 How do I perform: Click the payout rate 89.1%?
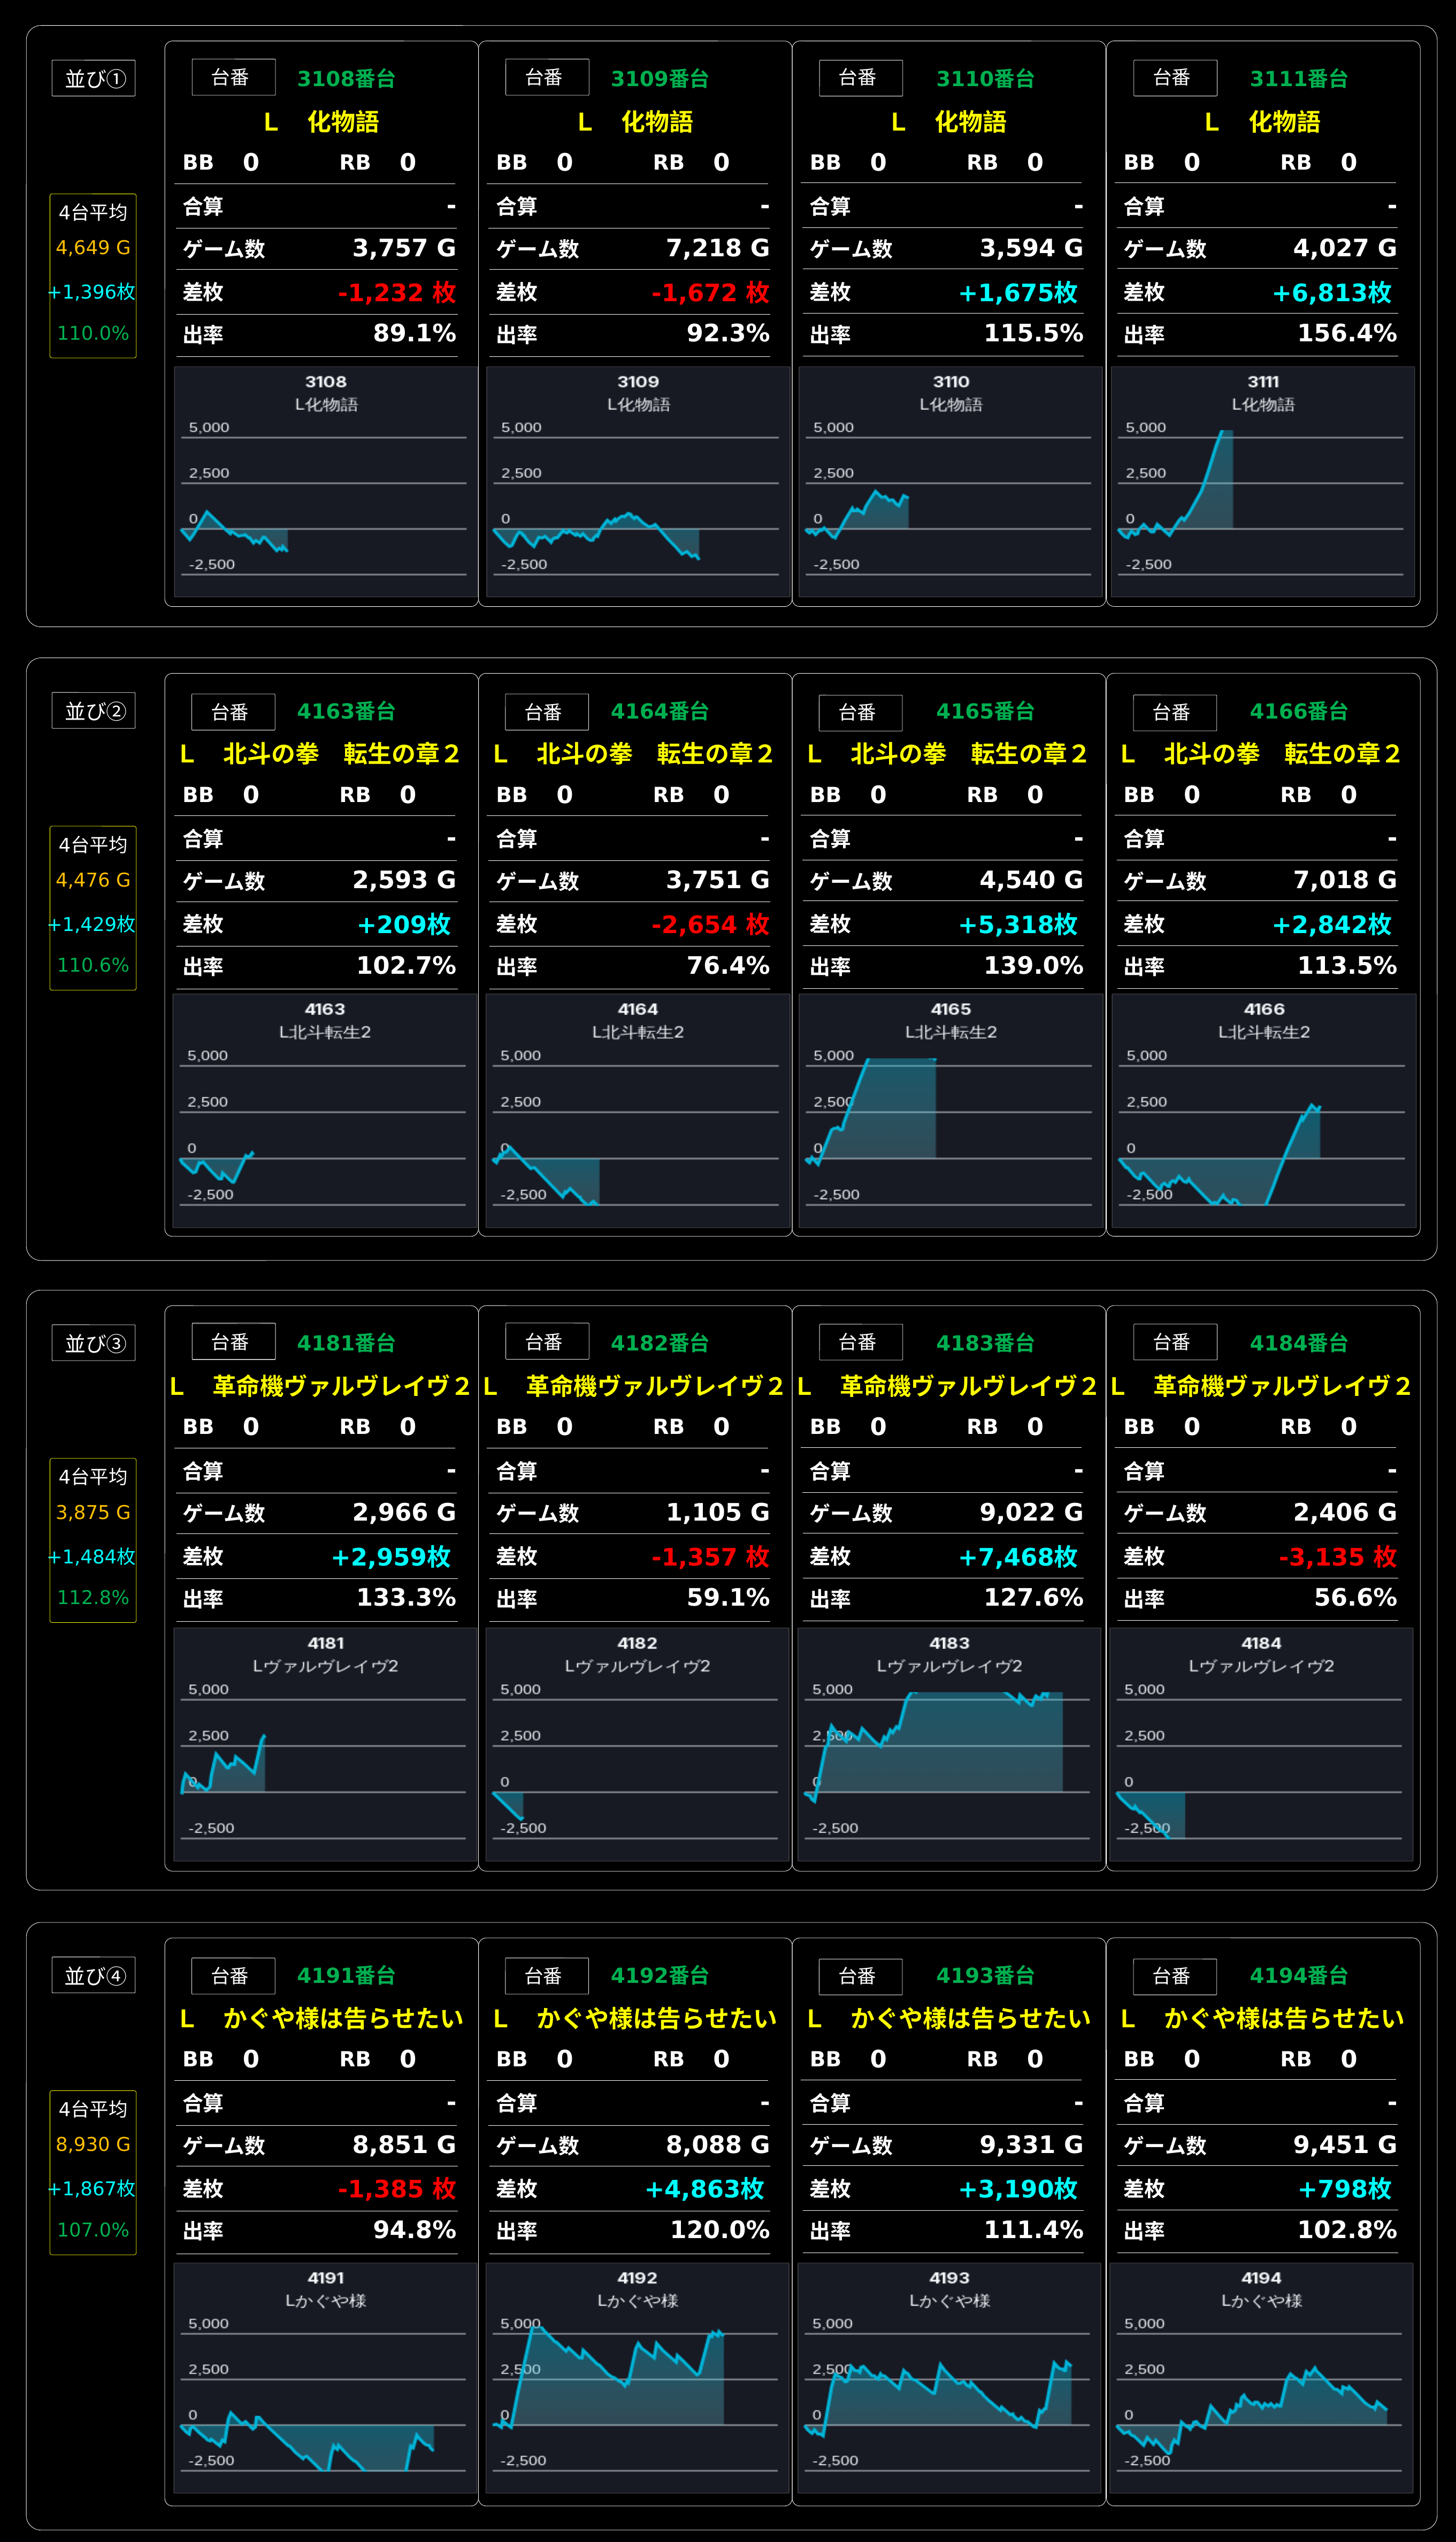click(x=415, y=333)
